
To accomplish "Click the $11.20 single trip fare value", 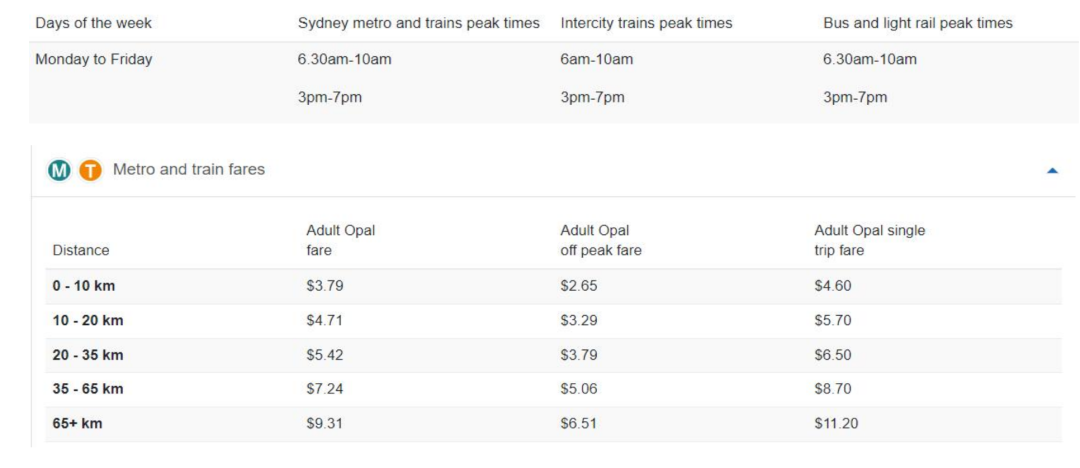I will tap(836, 423).
